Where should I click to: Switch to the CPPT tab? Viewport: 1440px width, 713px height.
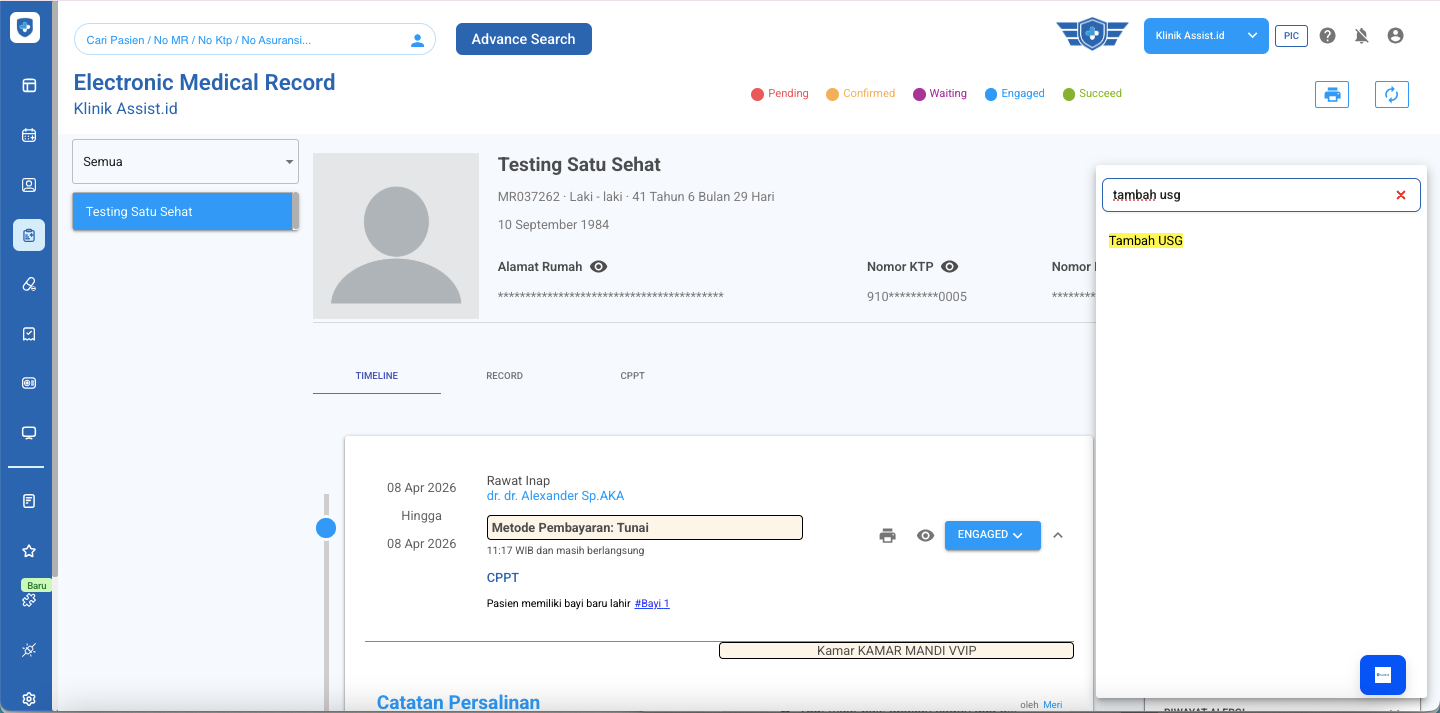pyautogui.click(x=632, y=376)
